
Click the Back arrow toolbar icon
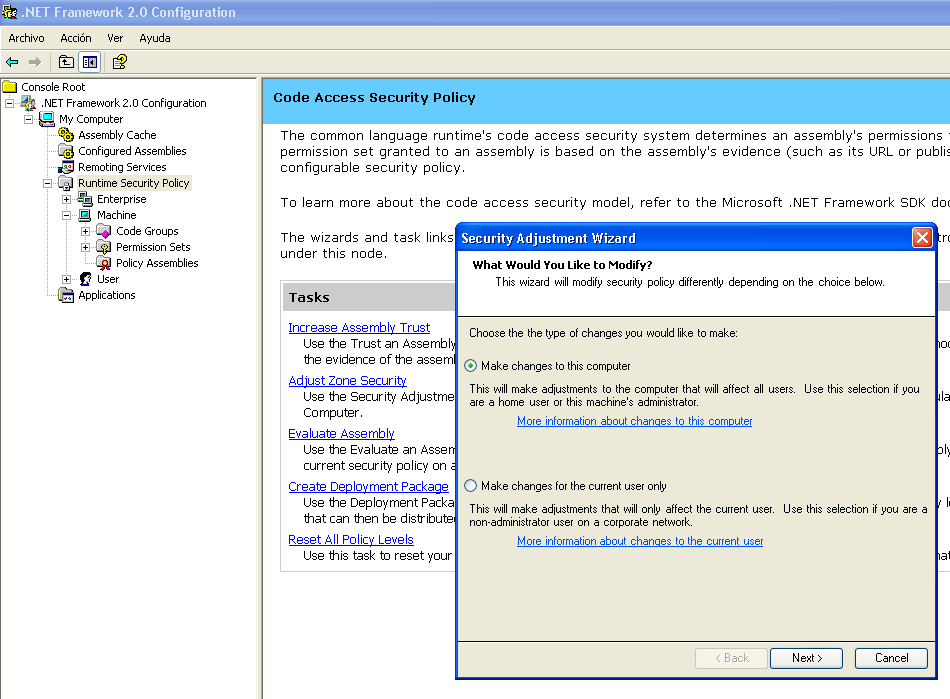point(12,62)
